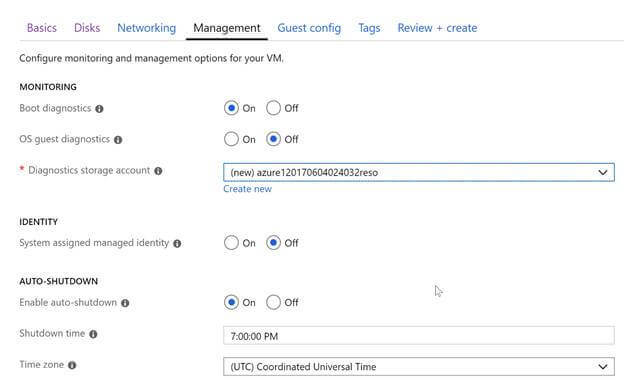
Task: Switch to the Basics tab
Action: click(x=42, y=28)
